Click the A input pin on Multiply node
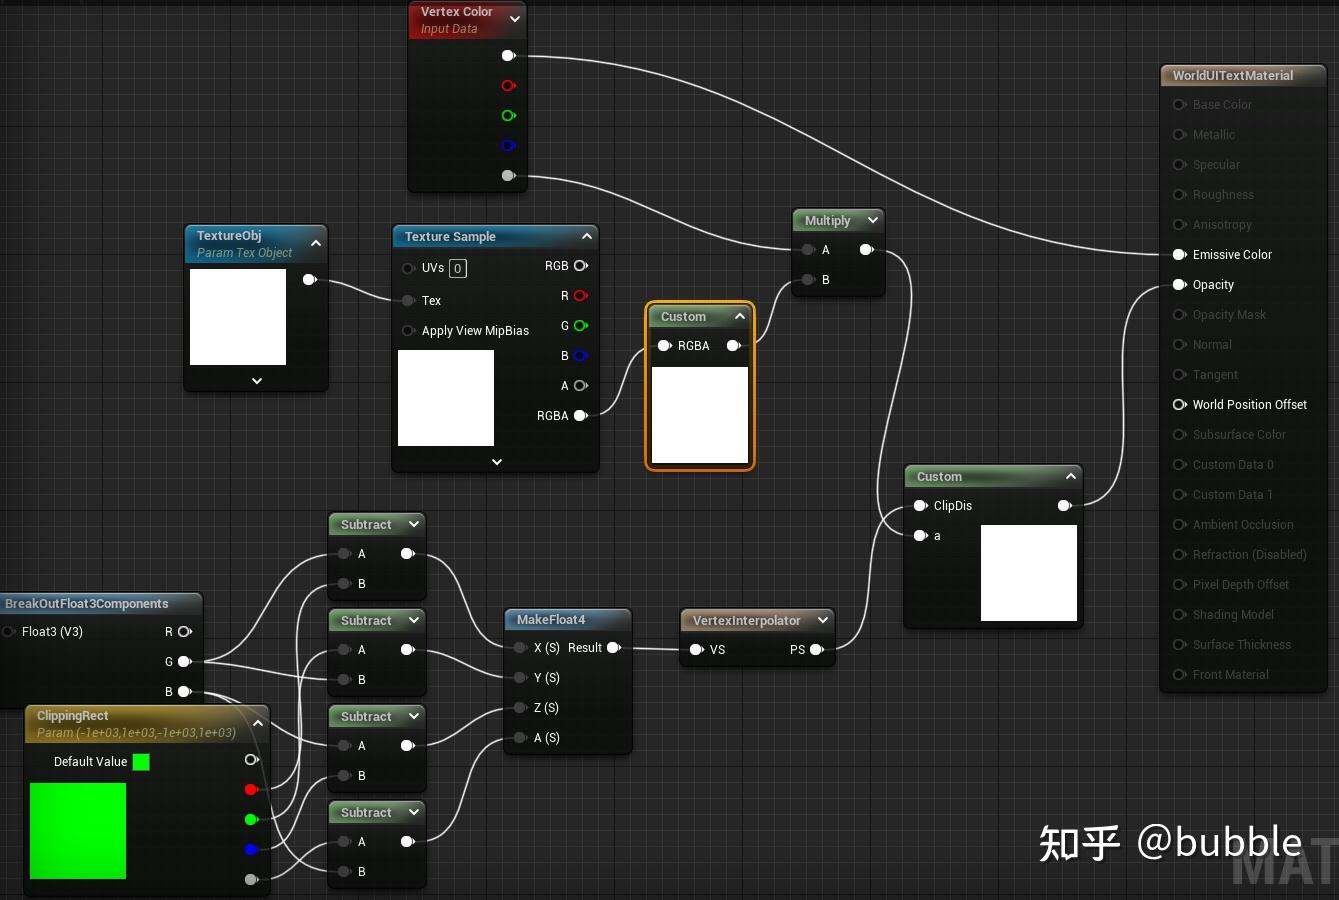 [x=808, y=250]
